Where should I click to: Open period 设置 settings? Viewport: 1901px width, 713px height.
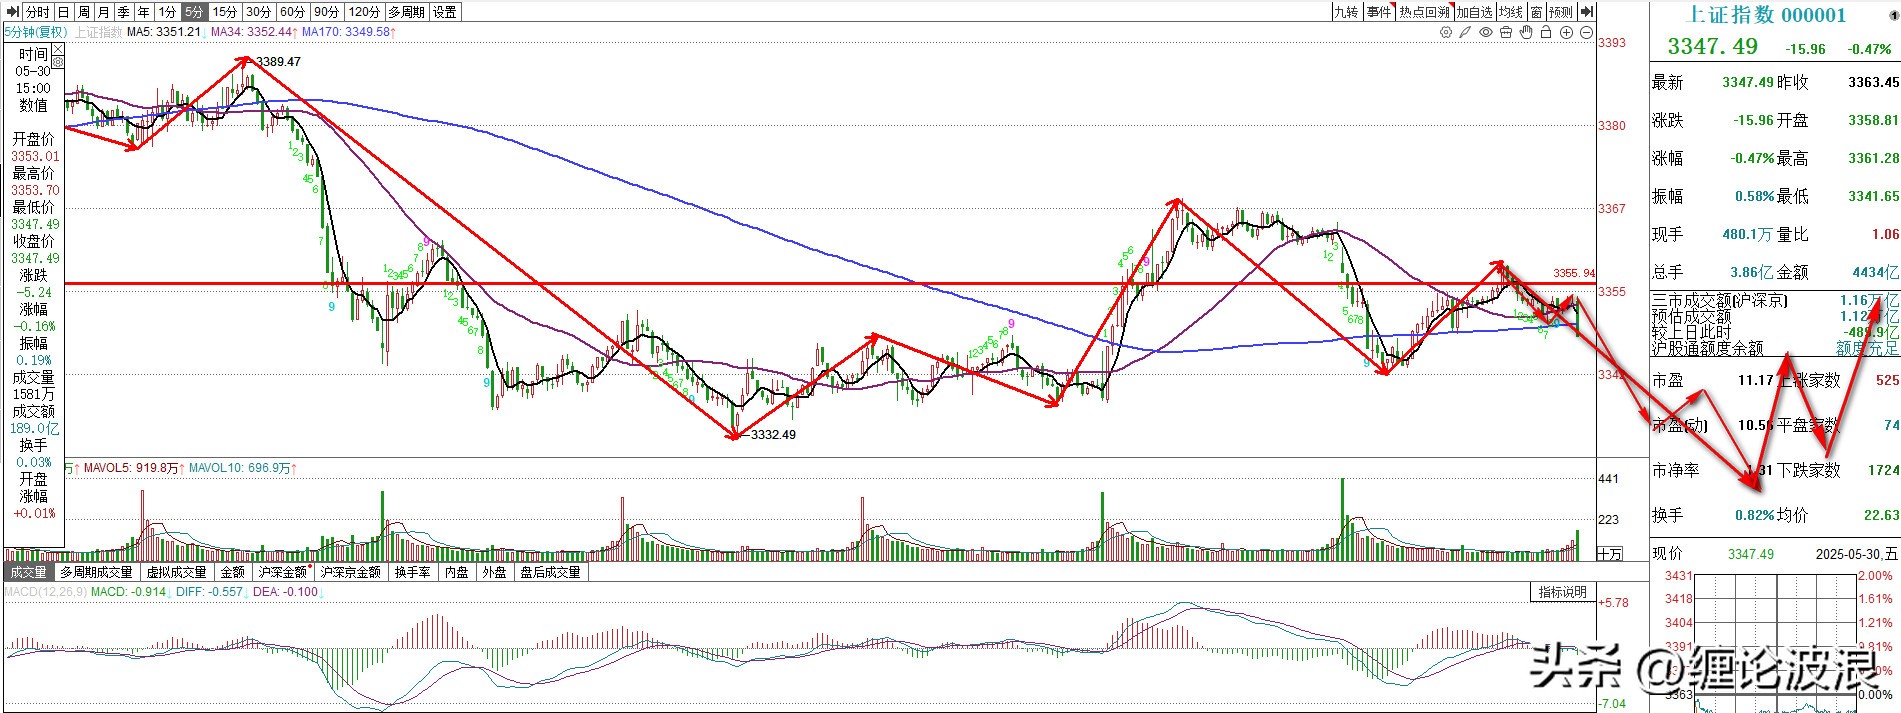click(445, 12)
